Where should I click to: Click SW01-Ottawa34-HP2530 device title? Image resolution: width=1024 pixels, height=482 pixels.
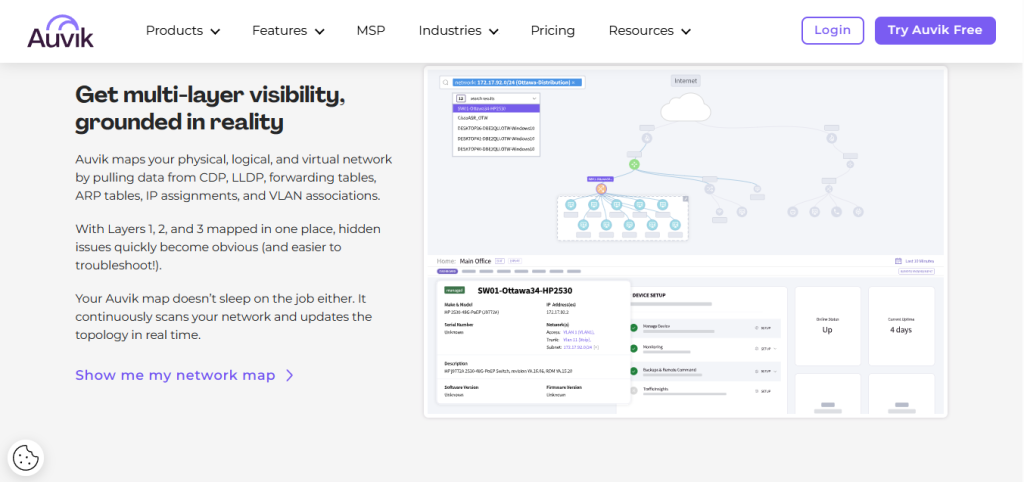(x=525, y=290)
